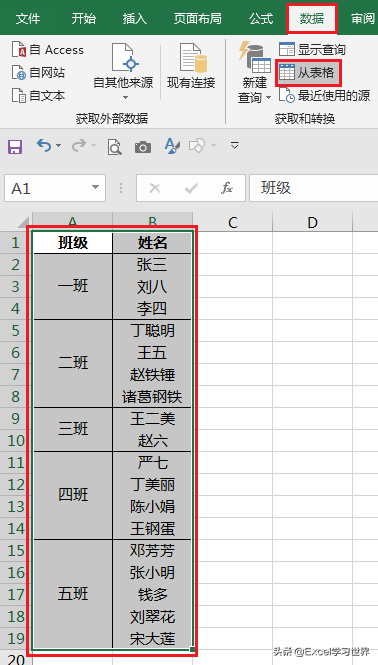
Task: Click cell with name 严七
Action: coord(152,462)
